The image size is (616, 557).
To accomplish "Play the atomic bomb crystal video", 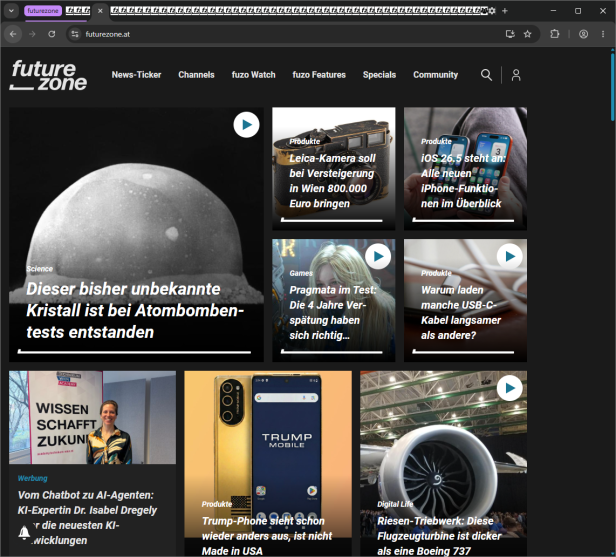I will 246,125.
